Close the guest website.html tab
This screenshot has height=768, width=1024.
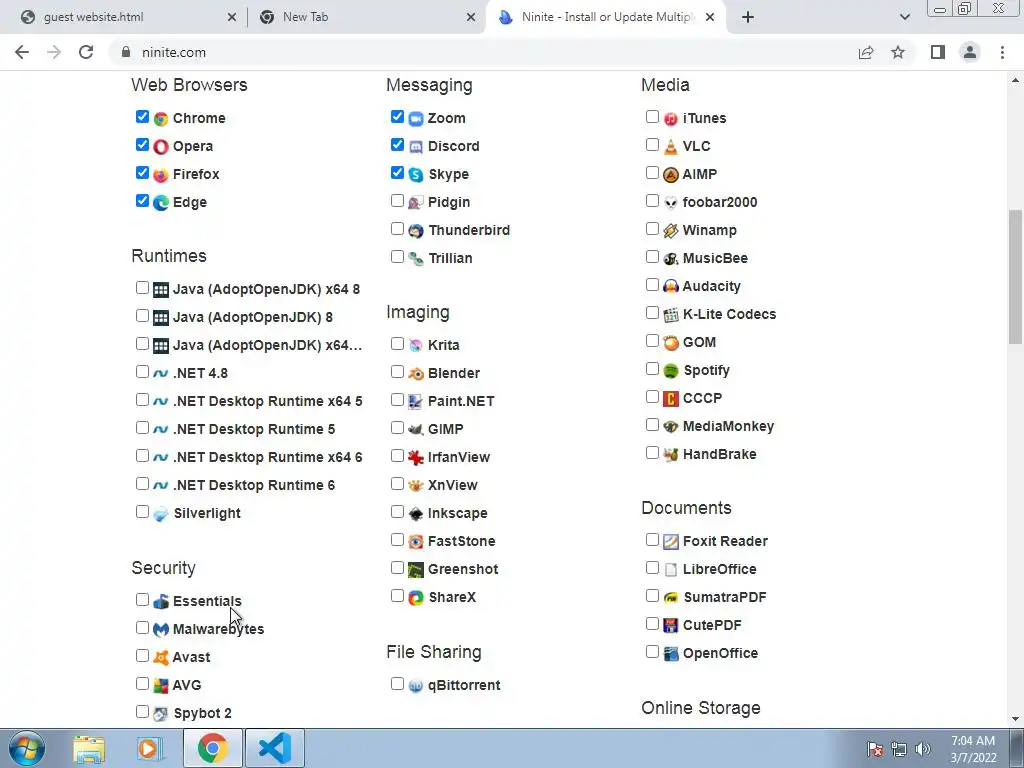click(232, 18)
